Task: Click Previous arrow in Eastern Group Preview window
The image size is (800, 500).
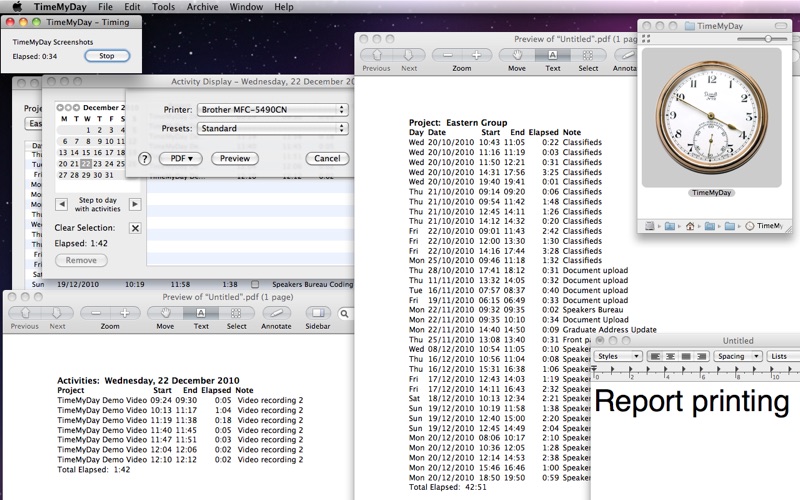Action: tap(377, 55)
